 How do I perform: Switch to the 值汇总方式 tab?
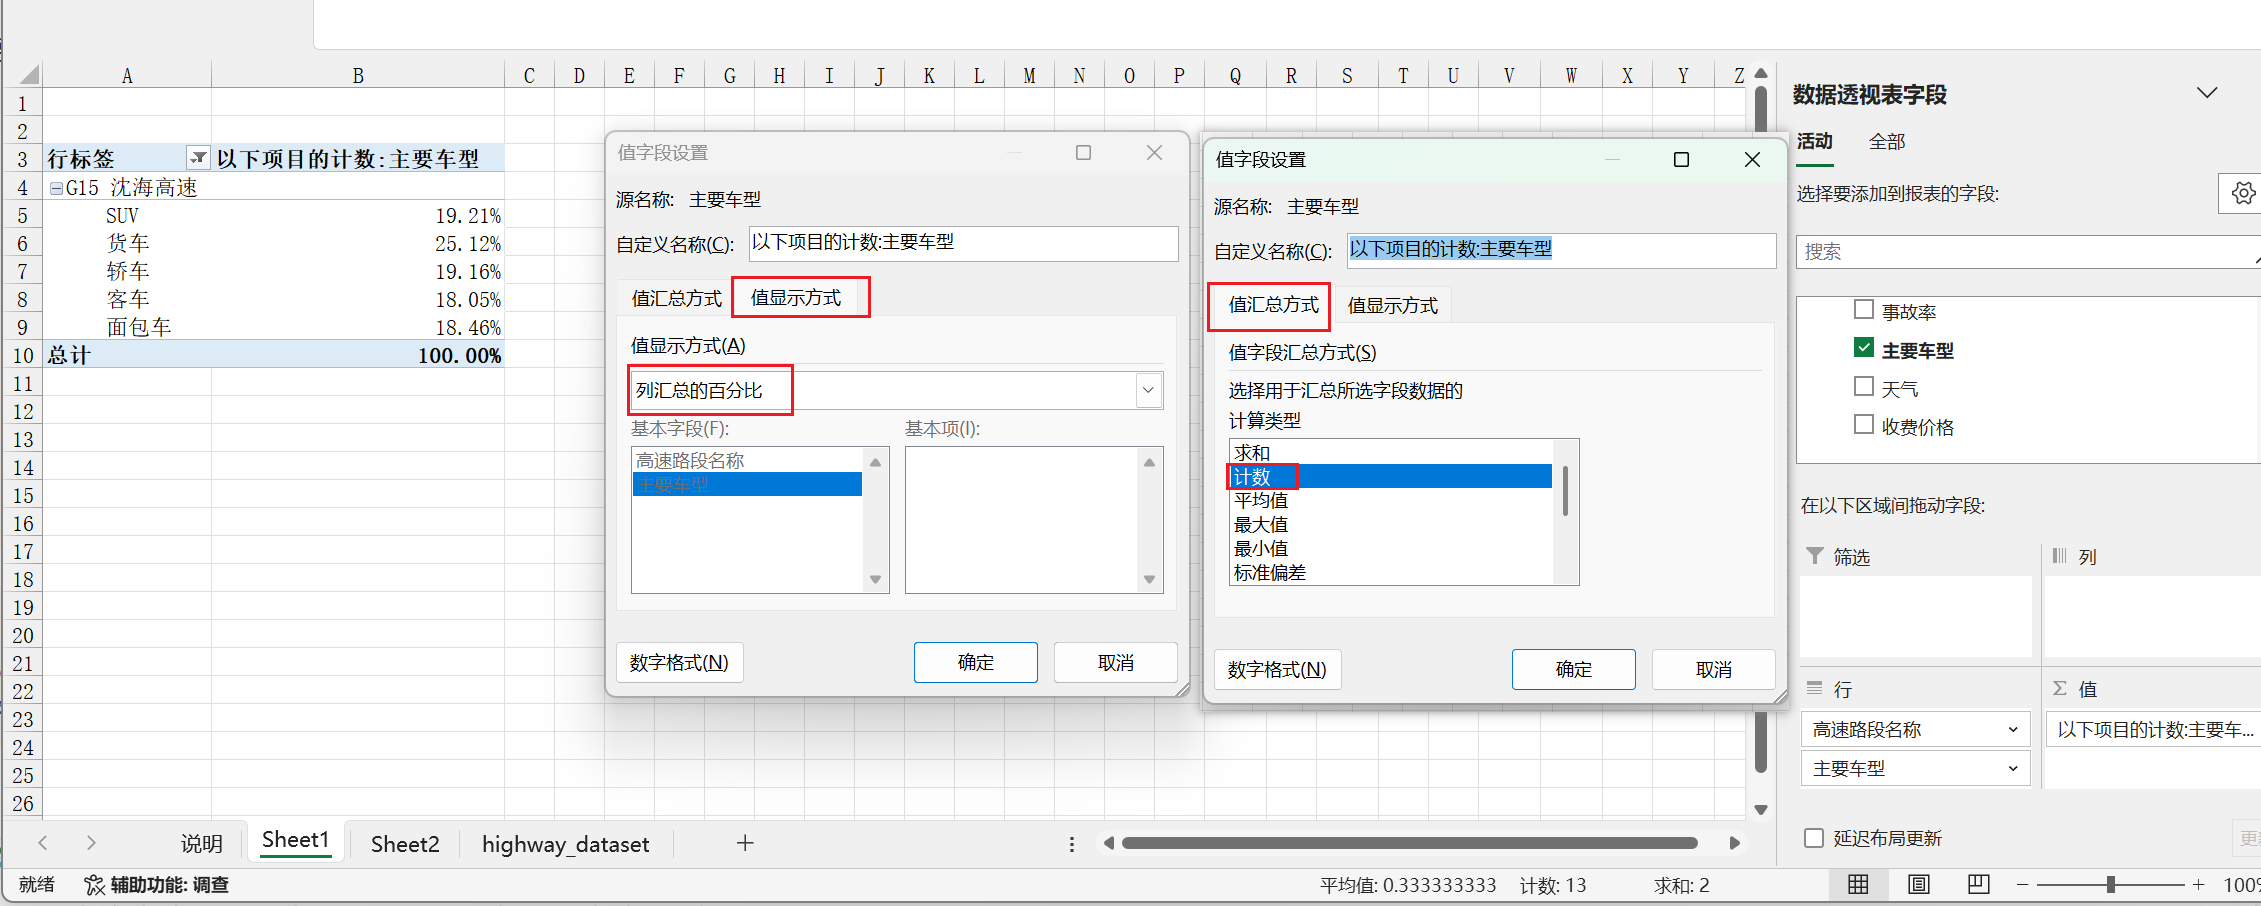point(1268,305)
